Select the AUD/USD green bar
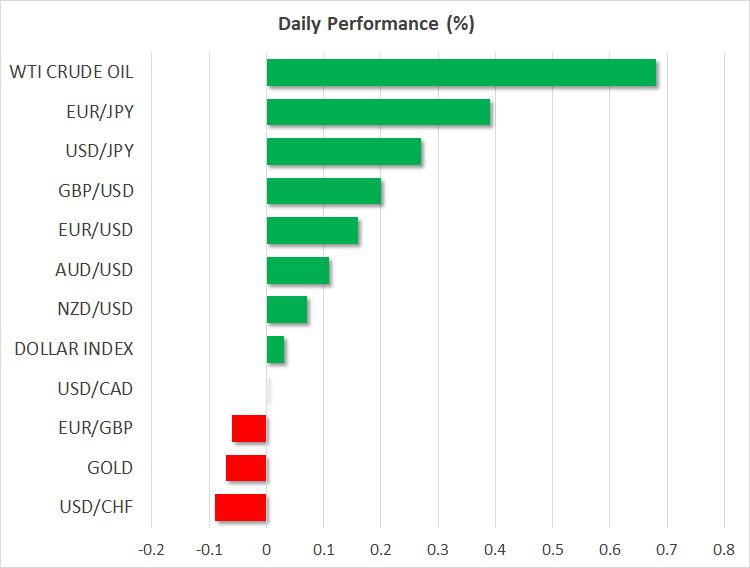Screen dimensions: 750x568 point(298,270)
